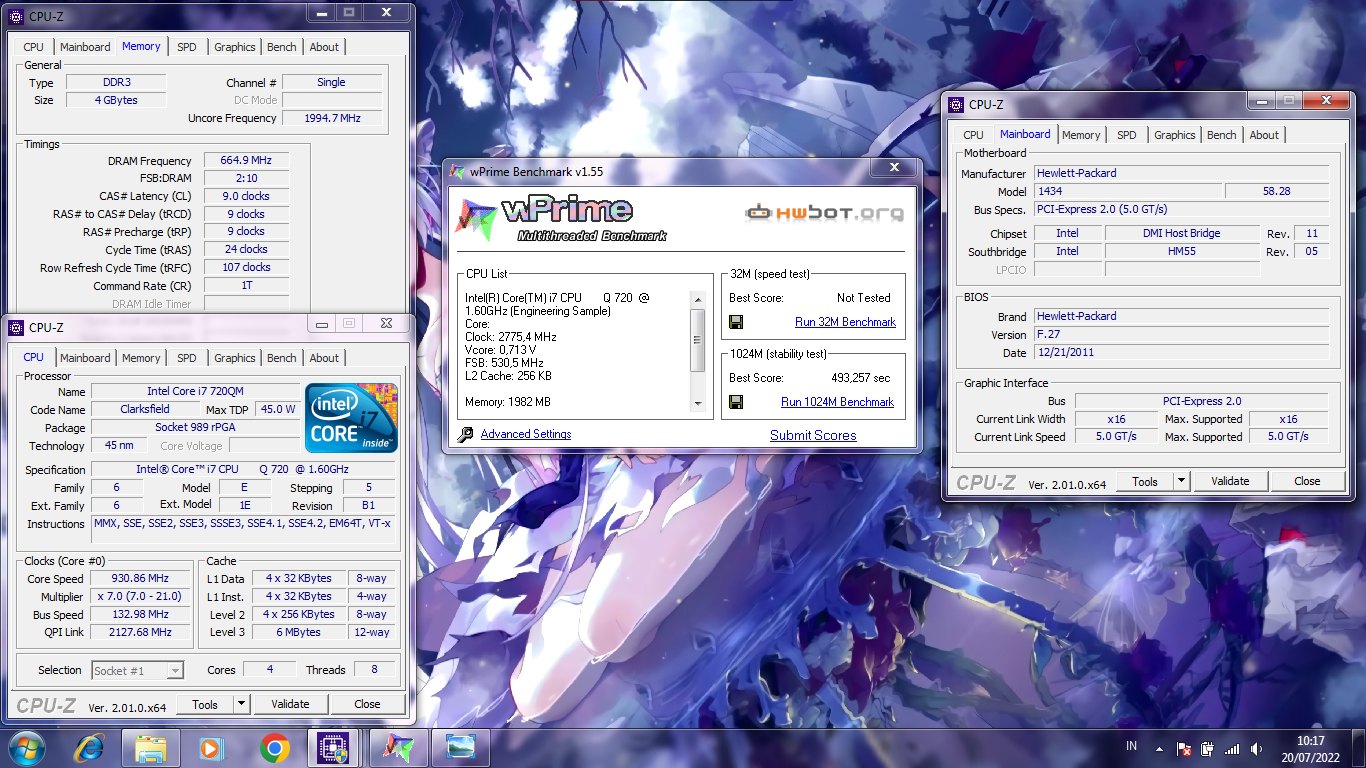
Task: Open Memory tab in the right CPU-Z Mainboard window
Action: click(x=1081, y=135)
